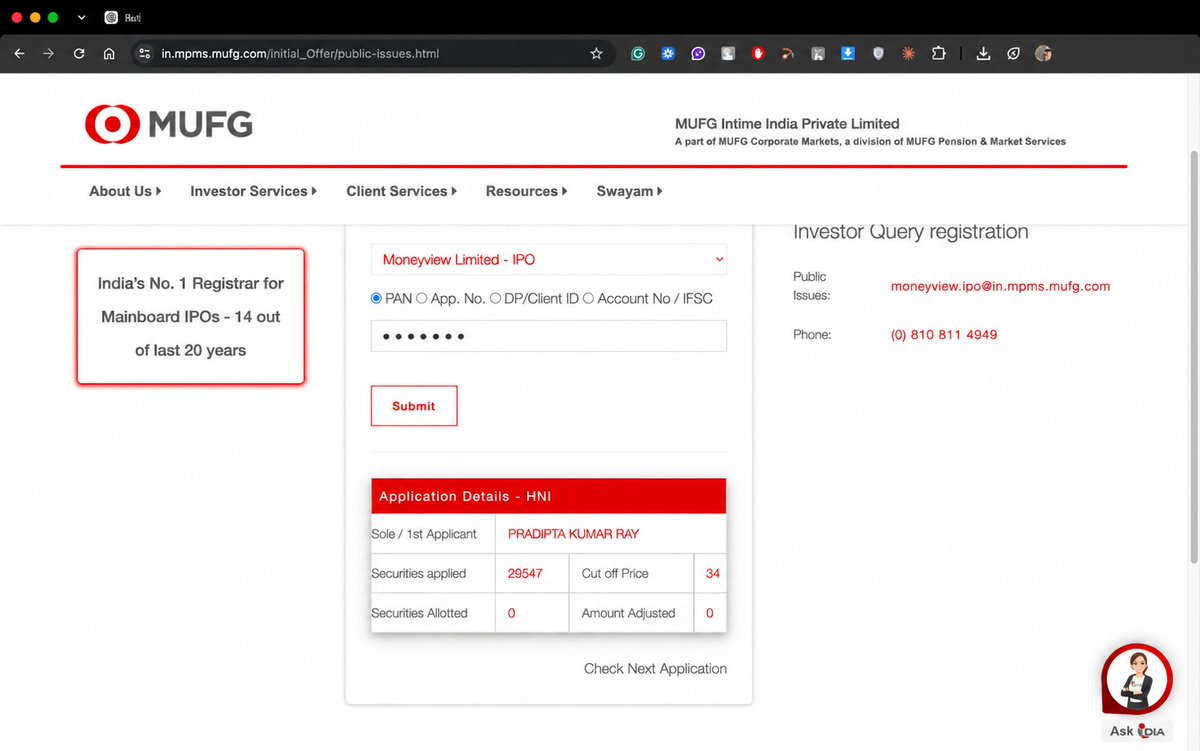Image resolution: width=1200 pixels, height=751 pixels.
Task: Open the Extensions puzzle piece menu
Action: click(x=939, y=54)
